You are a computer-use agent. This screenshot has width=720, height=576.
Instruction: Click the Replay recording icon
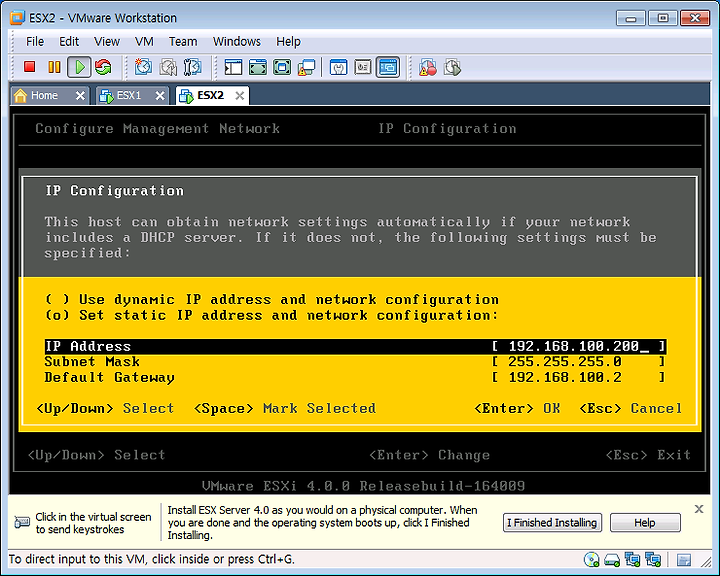coord(452,68)
